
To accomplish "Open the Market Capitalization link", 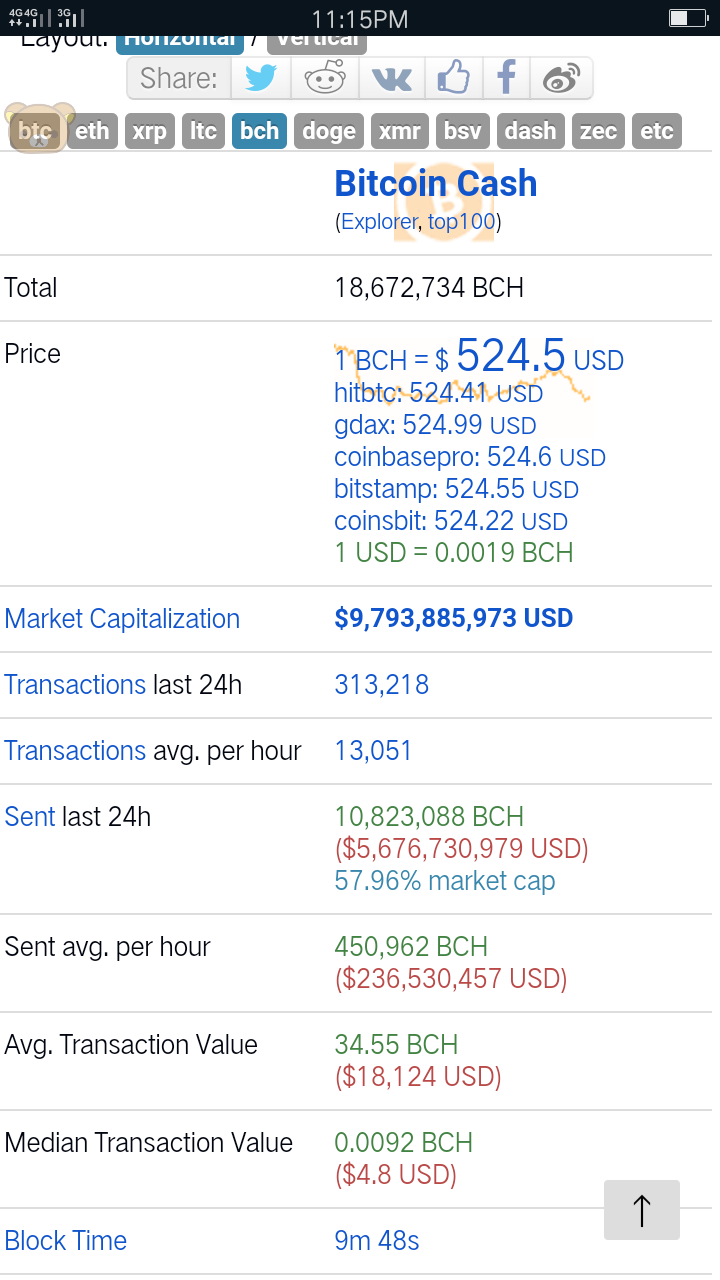I will (x=122, y=619).
